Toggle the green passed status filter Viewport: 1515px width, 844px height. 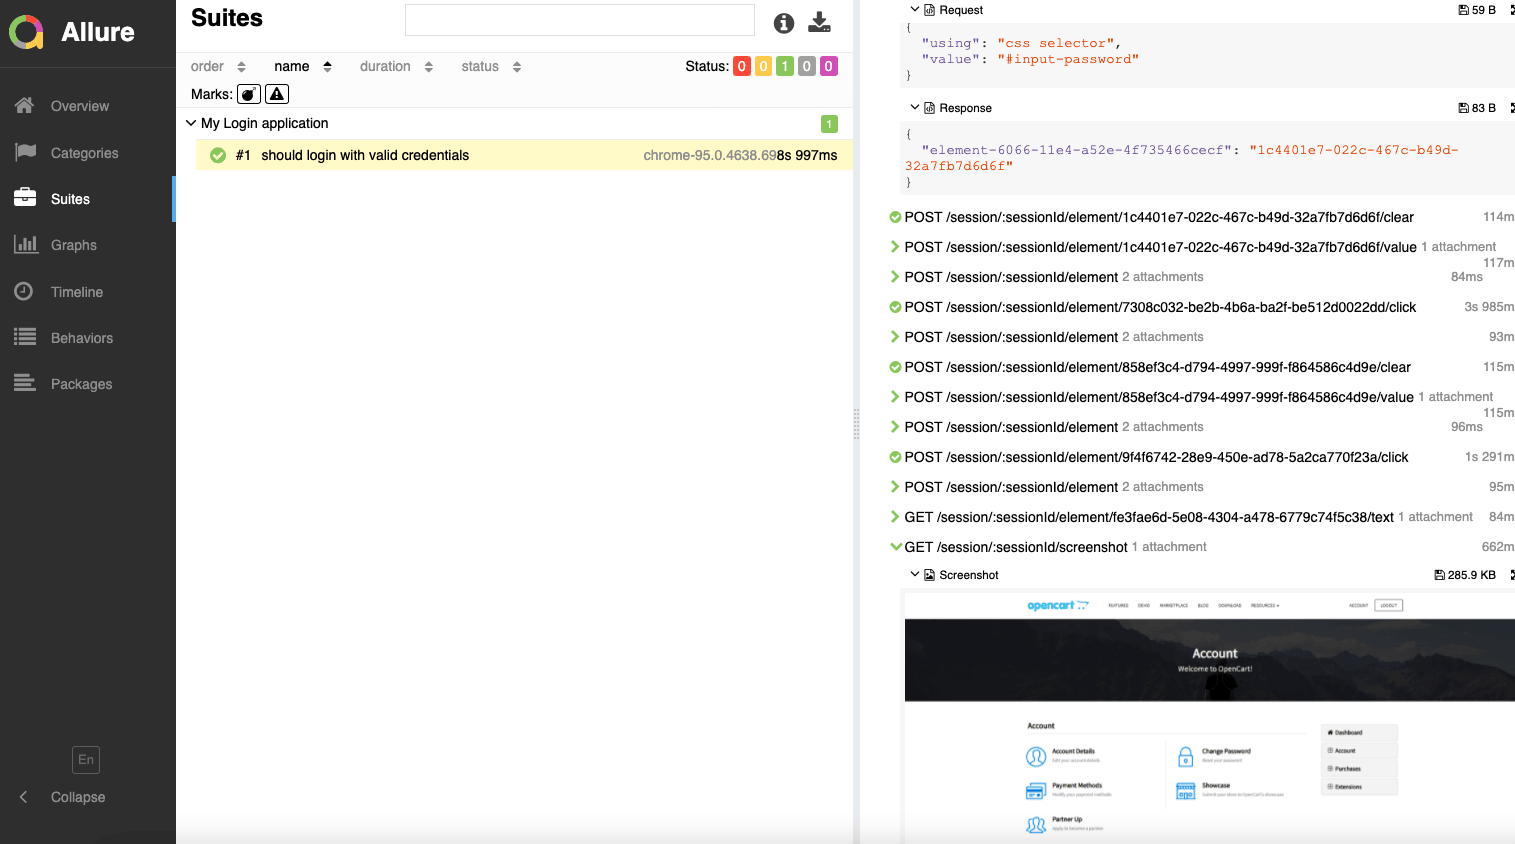tap(785, 67)
